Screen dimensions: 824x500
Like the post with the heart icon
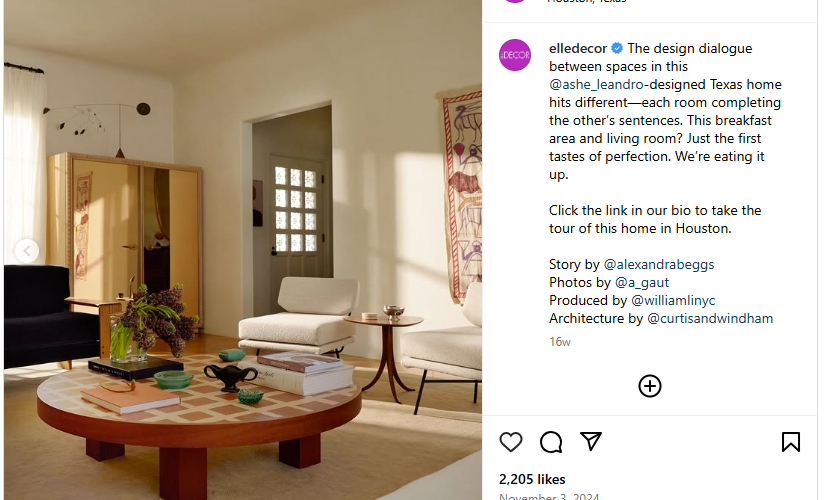click(x=510, y=442)
